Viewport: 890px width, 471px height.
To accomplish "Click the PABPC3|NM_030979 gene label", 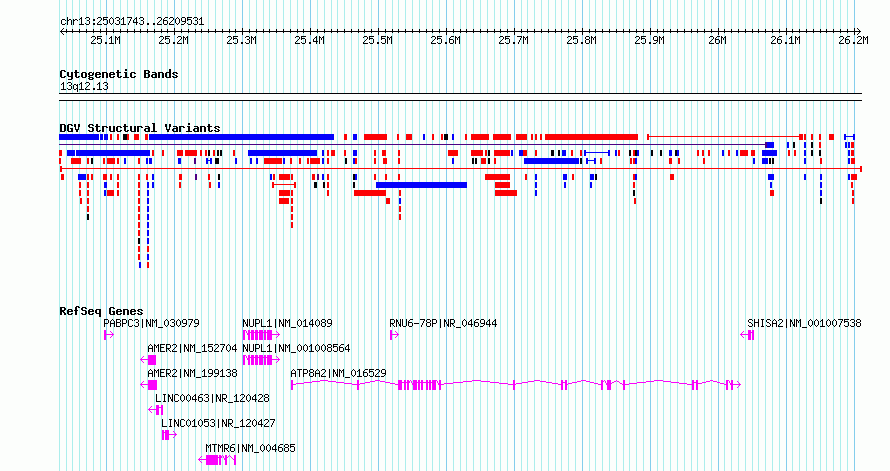I will point(151,323).
